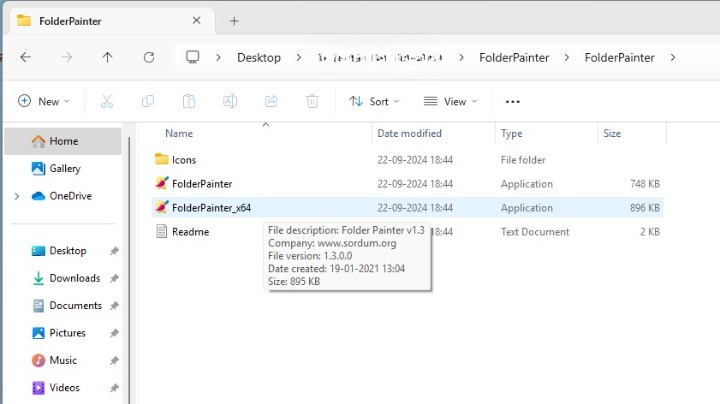This screenshot has height=404, width=720.
Task: Paste using the clipboard toolbar icon
Action: 189,101
